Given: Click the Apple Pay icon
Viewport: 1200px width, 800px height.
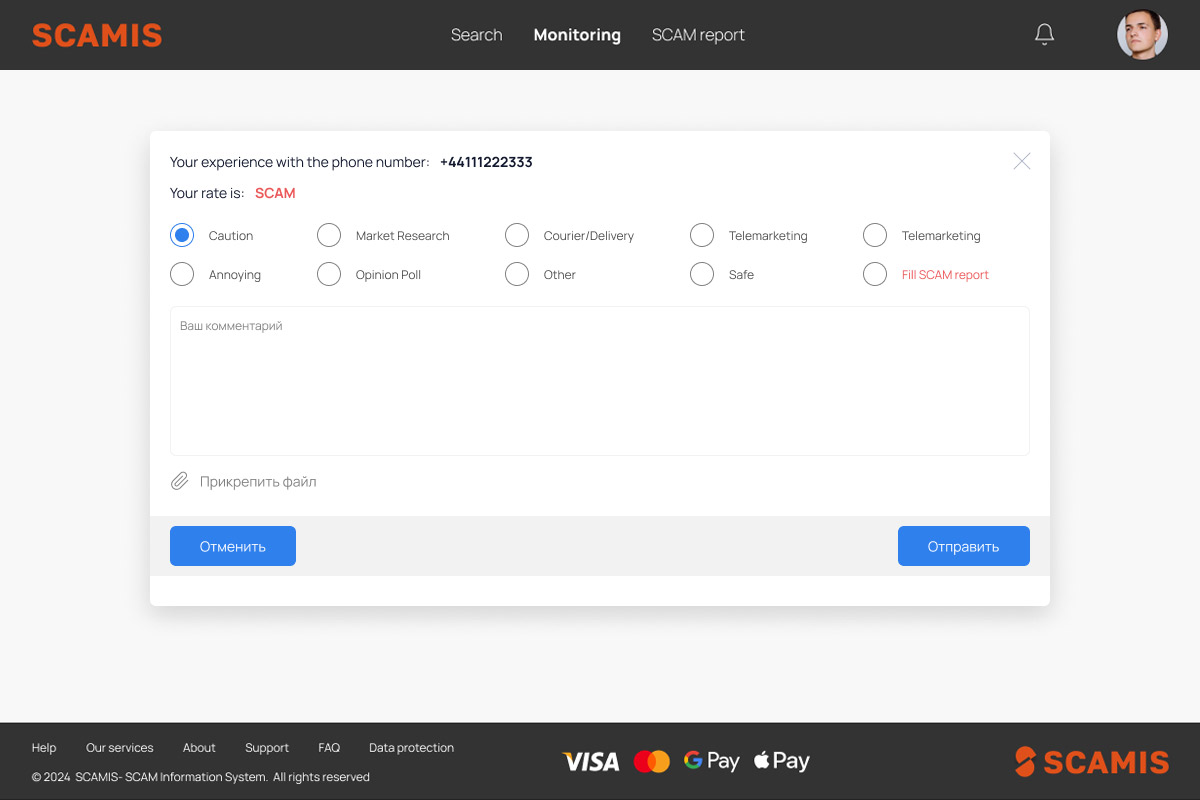Looking at the screenshot, I should point(781,761).
